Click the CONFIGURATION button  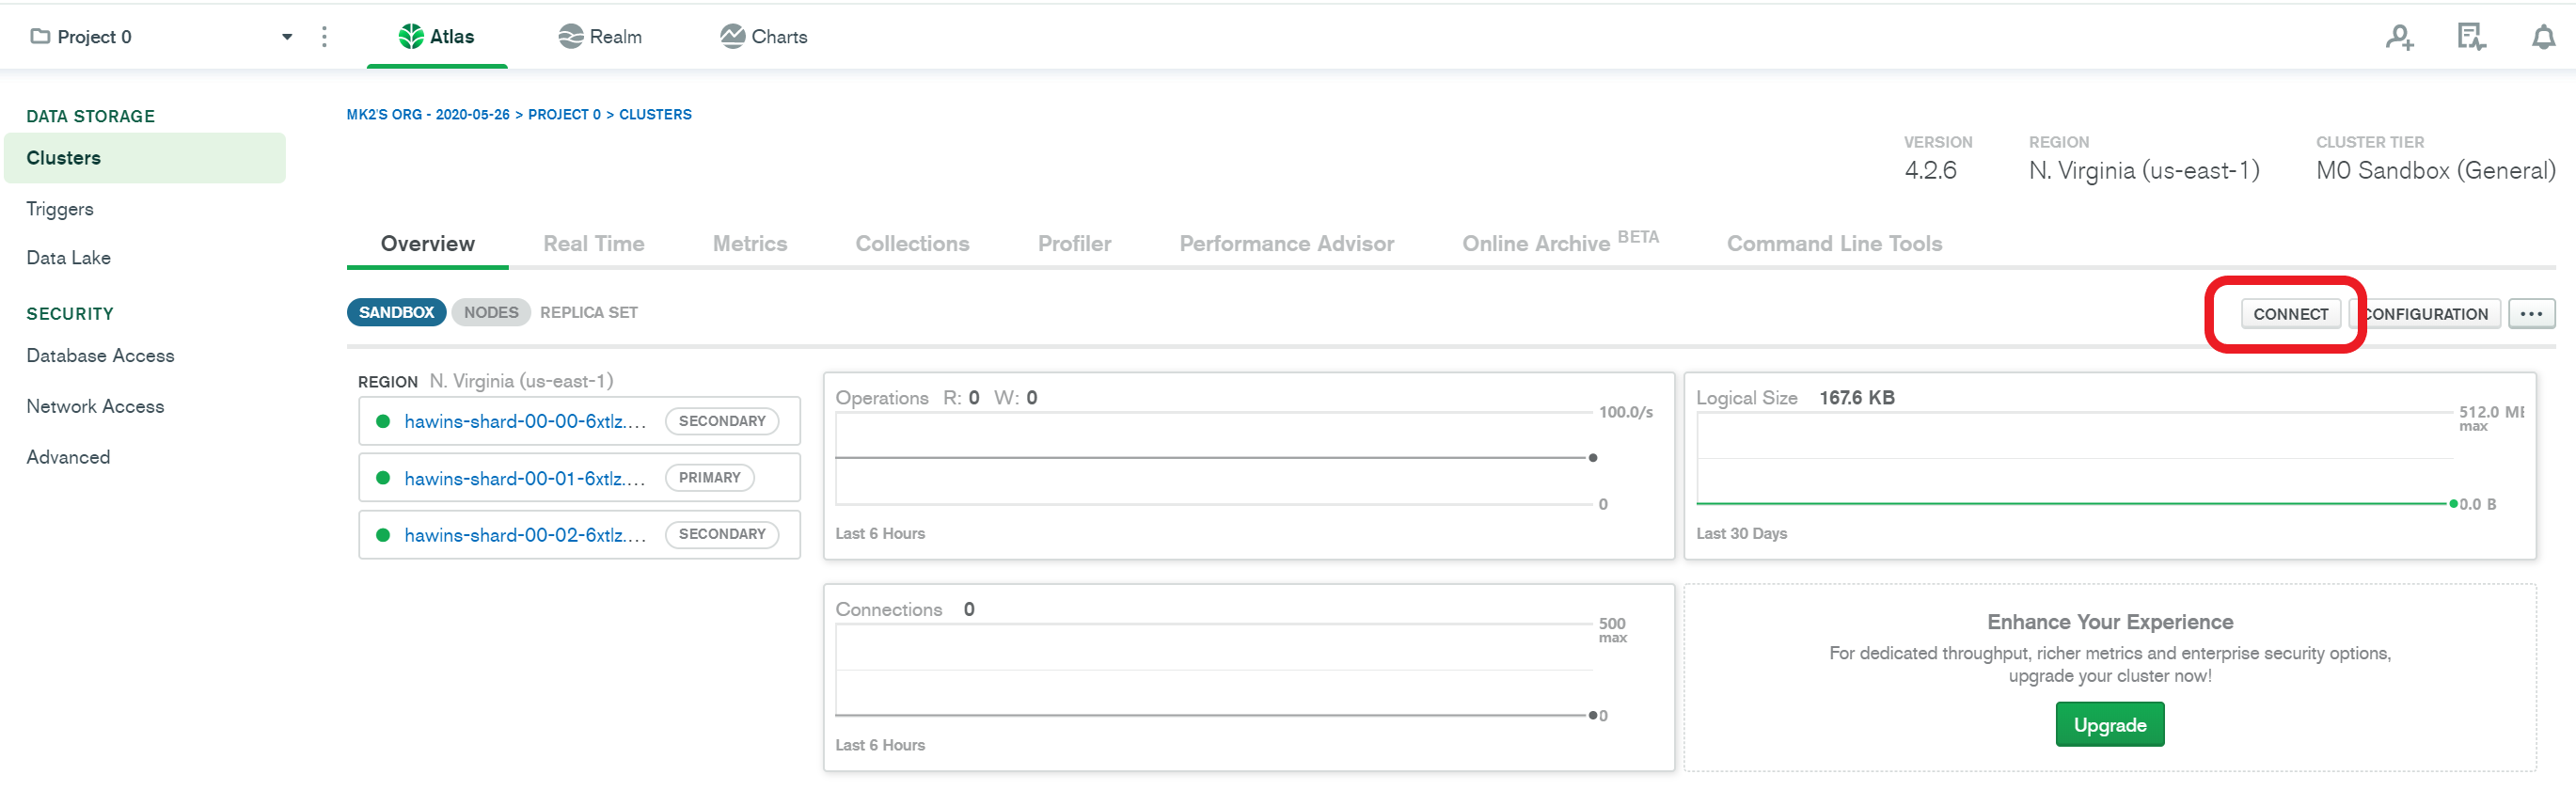[x=2425, y=314]
